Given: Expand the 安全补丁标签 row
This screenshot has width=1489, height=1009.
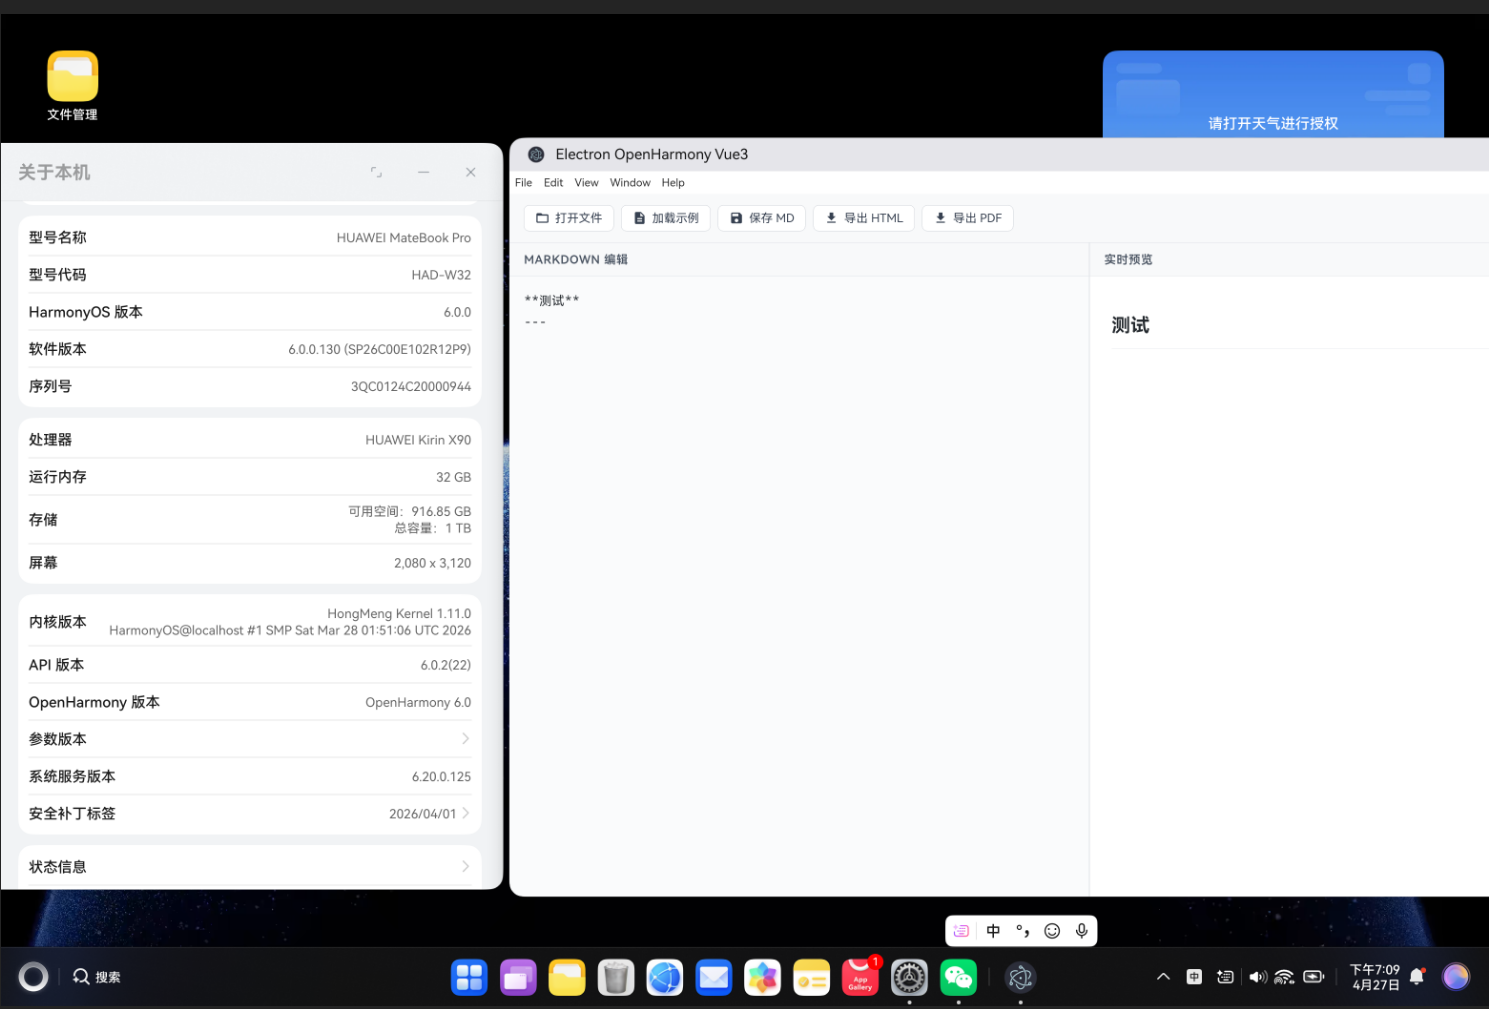Looking at the screenshot, I should tap(249, 814).
